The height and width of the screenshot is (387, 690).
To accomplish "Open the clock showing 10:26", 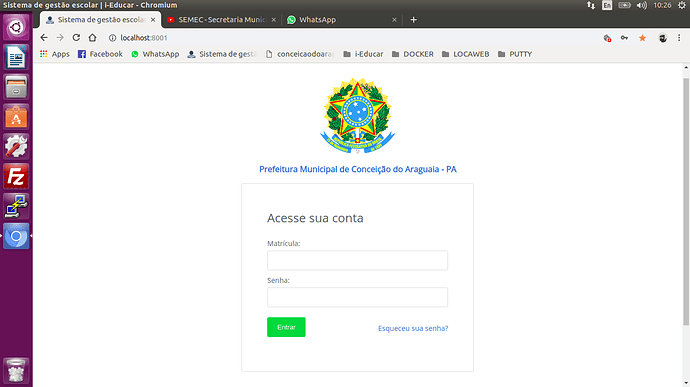I will point(662,5).
